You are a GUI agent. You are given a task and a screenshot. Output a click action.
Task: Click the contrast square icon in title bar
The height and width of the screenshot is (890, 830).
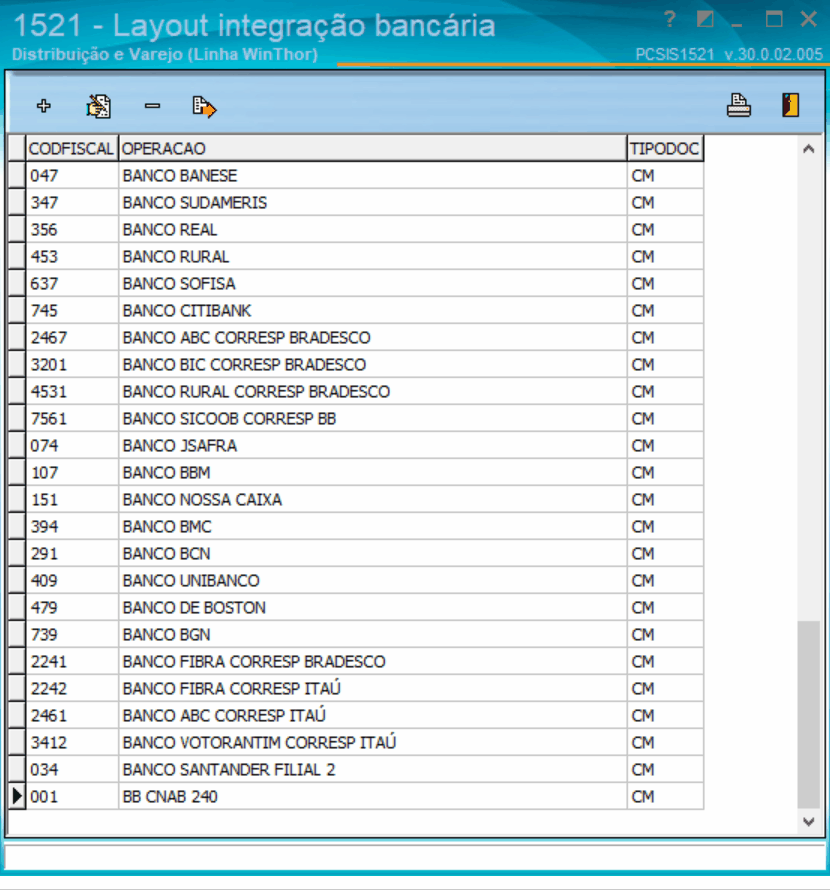[x=705, y=20]
